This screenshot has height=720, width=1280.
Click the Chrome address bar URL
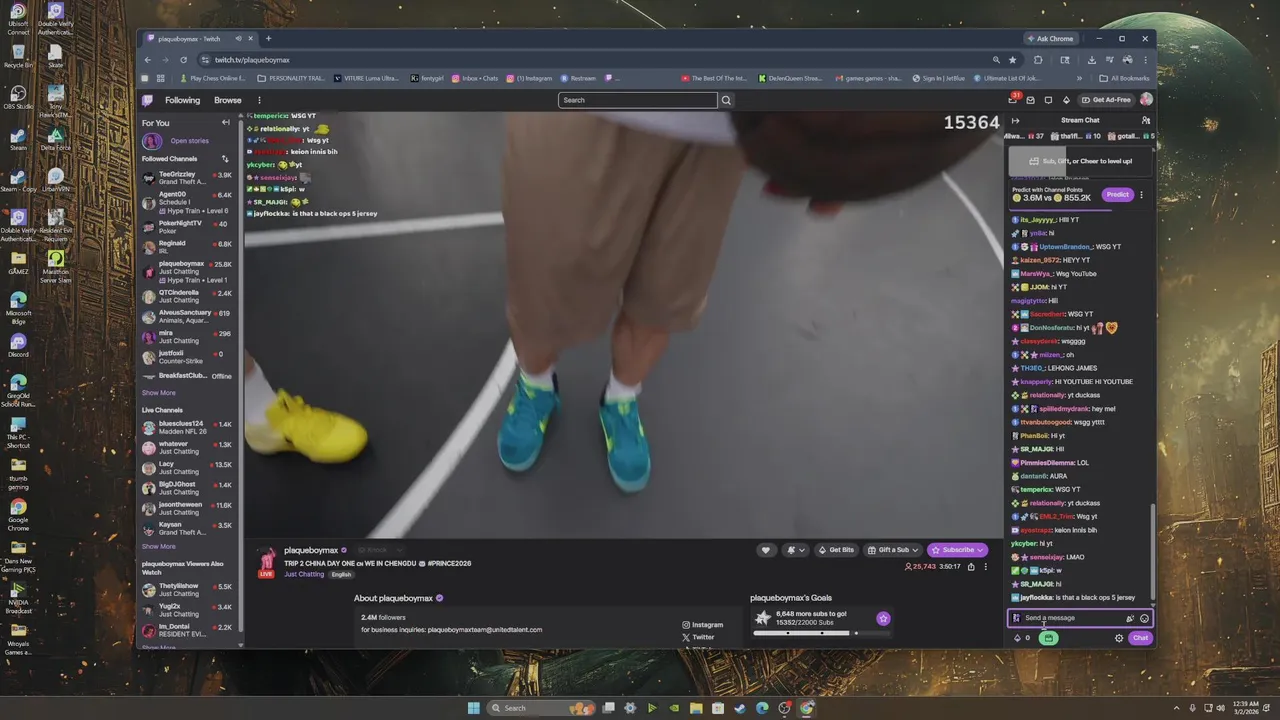[252, 60]
